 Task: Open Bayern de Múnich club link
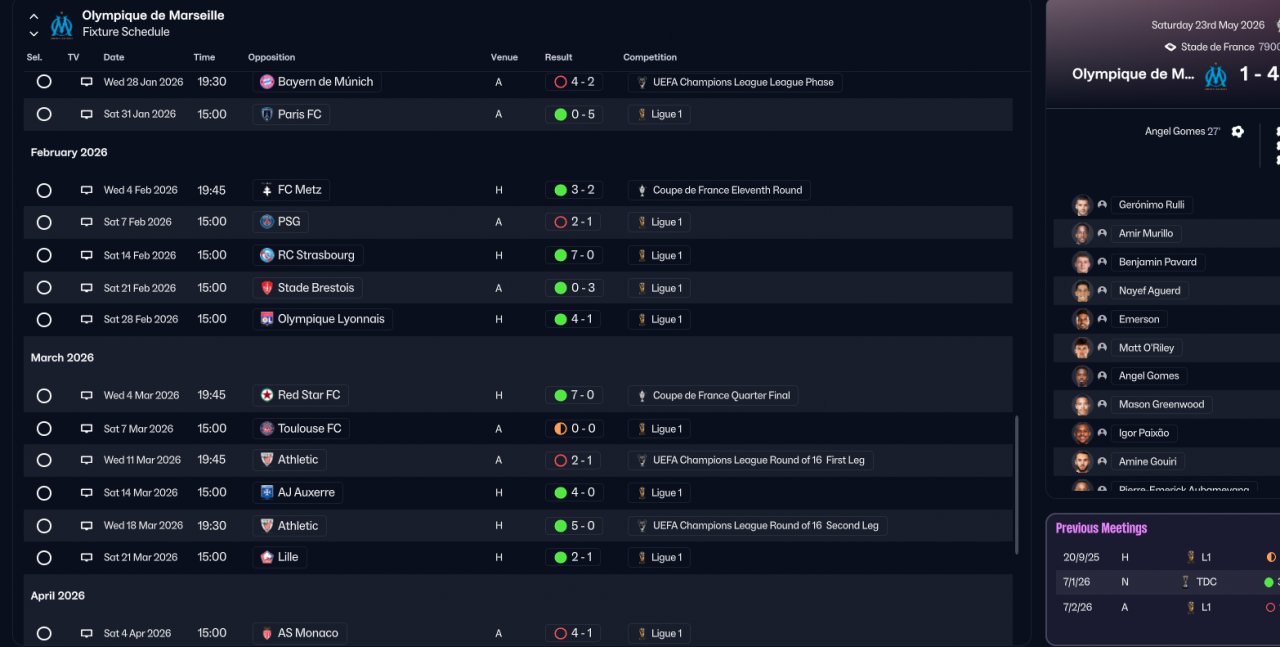317,82
